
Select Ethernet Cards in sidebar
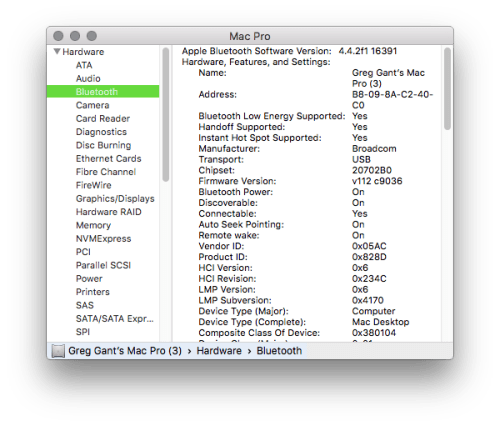pos(108,158)
